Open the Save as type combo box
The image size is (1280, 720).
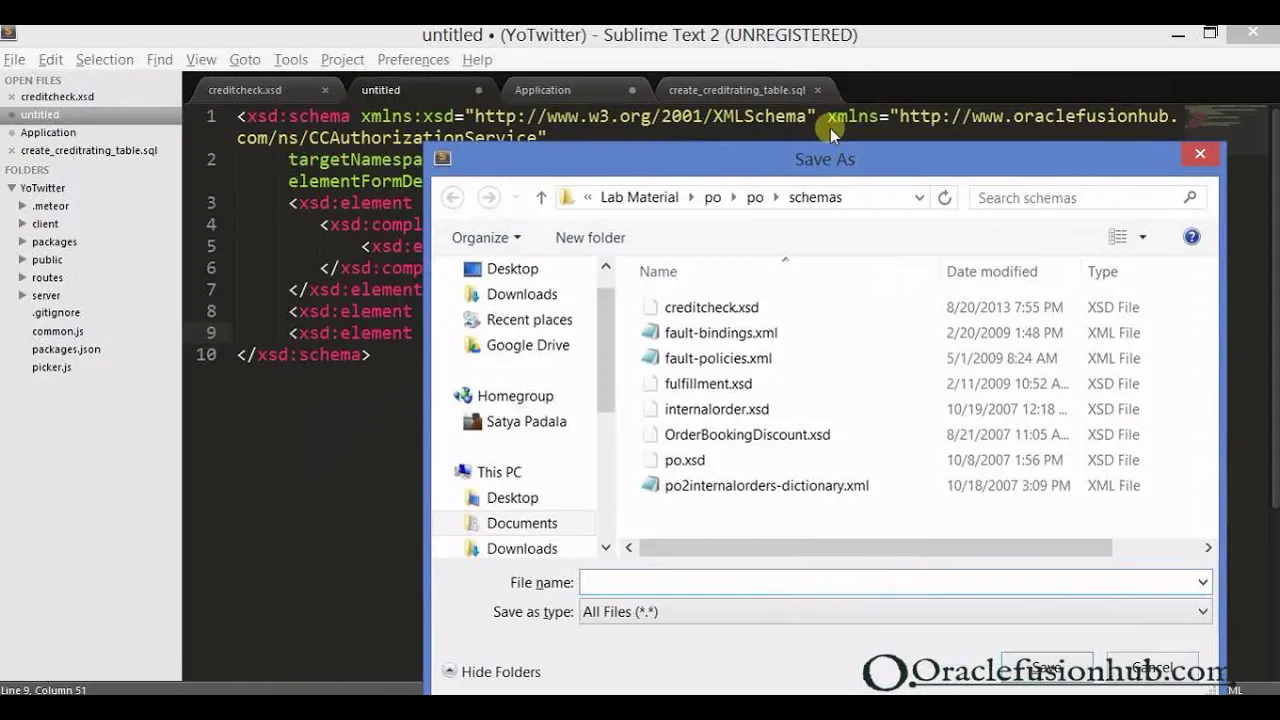[896, 611]
